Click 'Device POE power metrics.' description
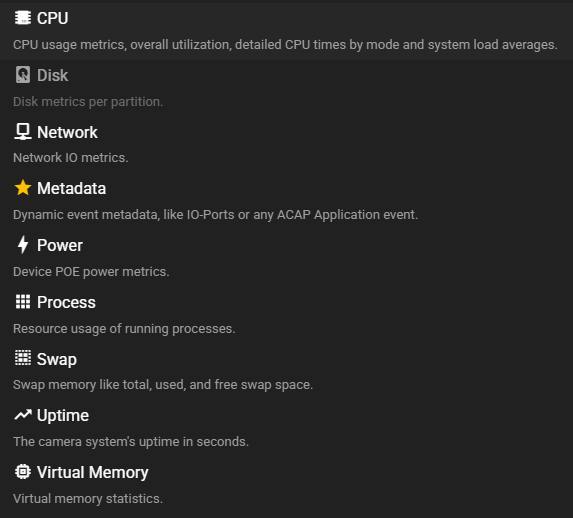Screen dimensions: 573x518 tap(91, 272)
